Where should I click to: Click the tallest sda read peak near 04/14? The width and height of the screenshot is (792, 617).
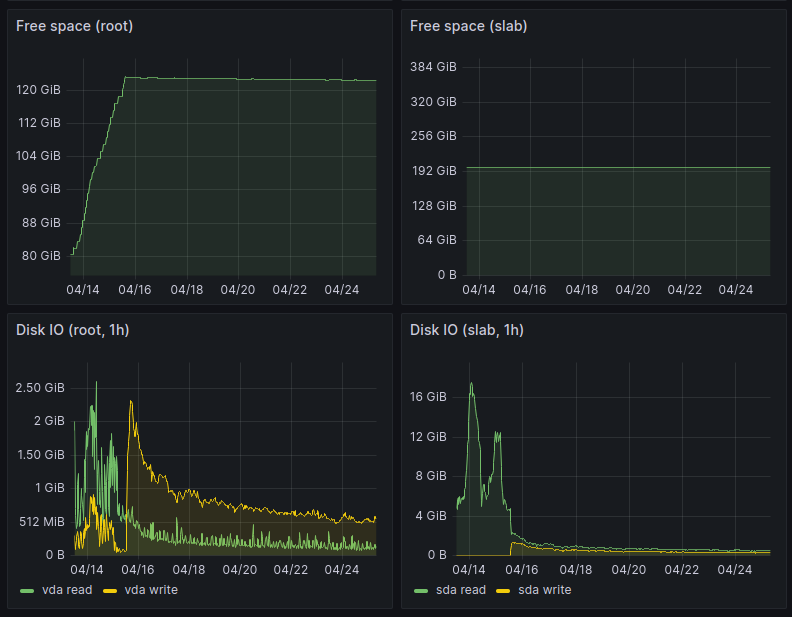[471, 384]
